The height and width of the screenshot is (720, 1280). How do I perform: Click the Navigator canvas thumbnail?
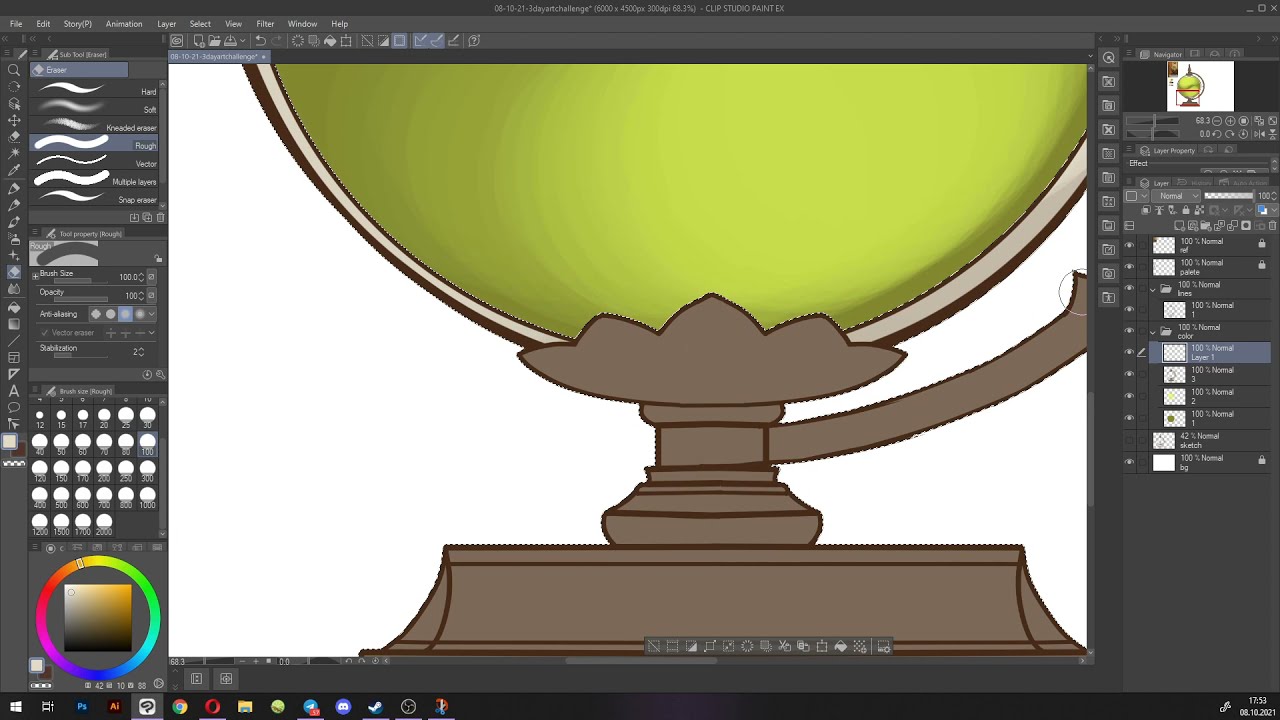pos(1200,86)
